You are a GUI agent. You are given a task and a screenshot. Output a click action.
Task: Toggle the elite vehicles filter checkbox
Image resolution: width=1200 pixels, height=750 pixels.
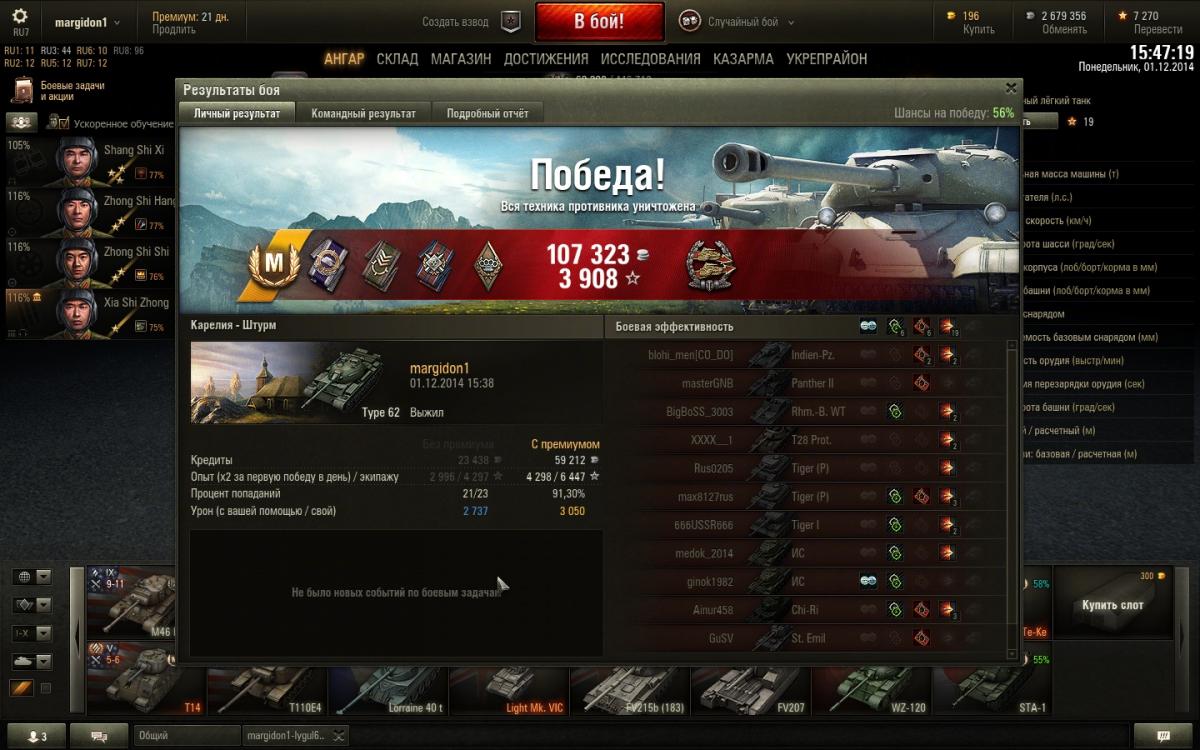pos(45,688)
